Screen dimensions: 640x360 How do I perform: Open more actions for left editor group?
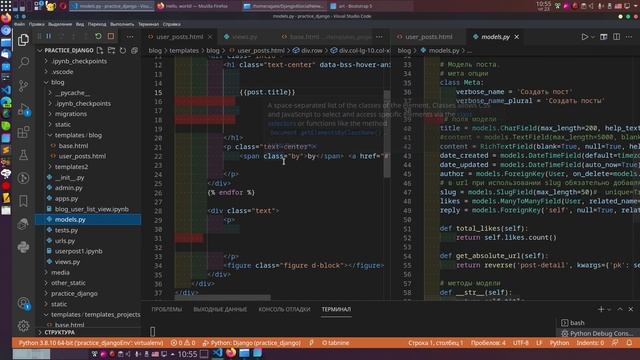(379, 37)
